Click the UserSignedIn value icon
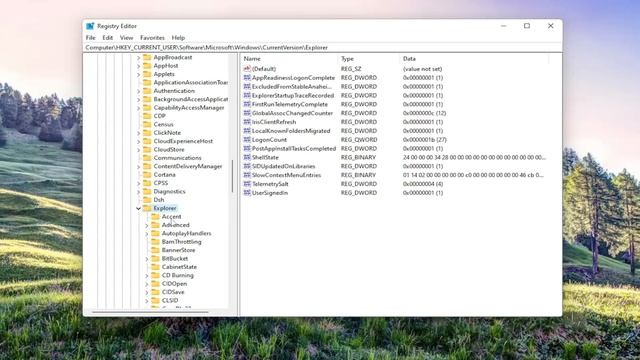640x360 pixels. pyautogui.click(x=247, y=193)
